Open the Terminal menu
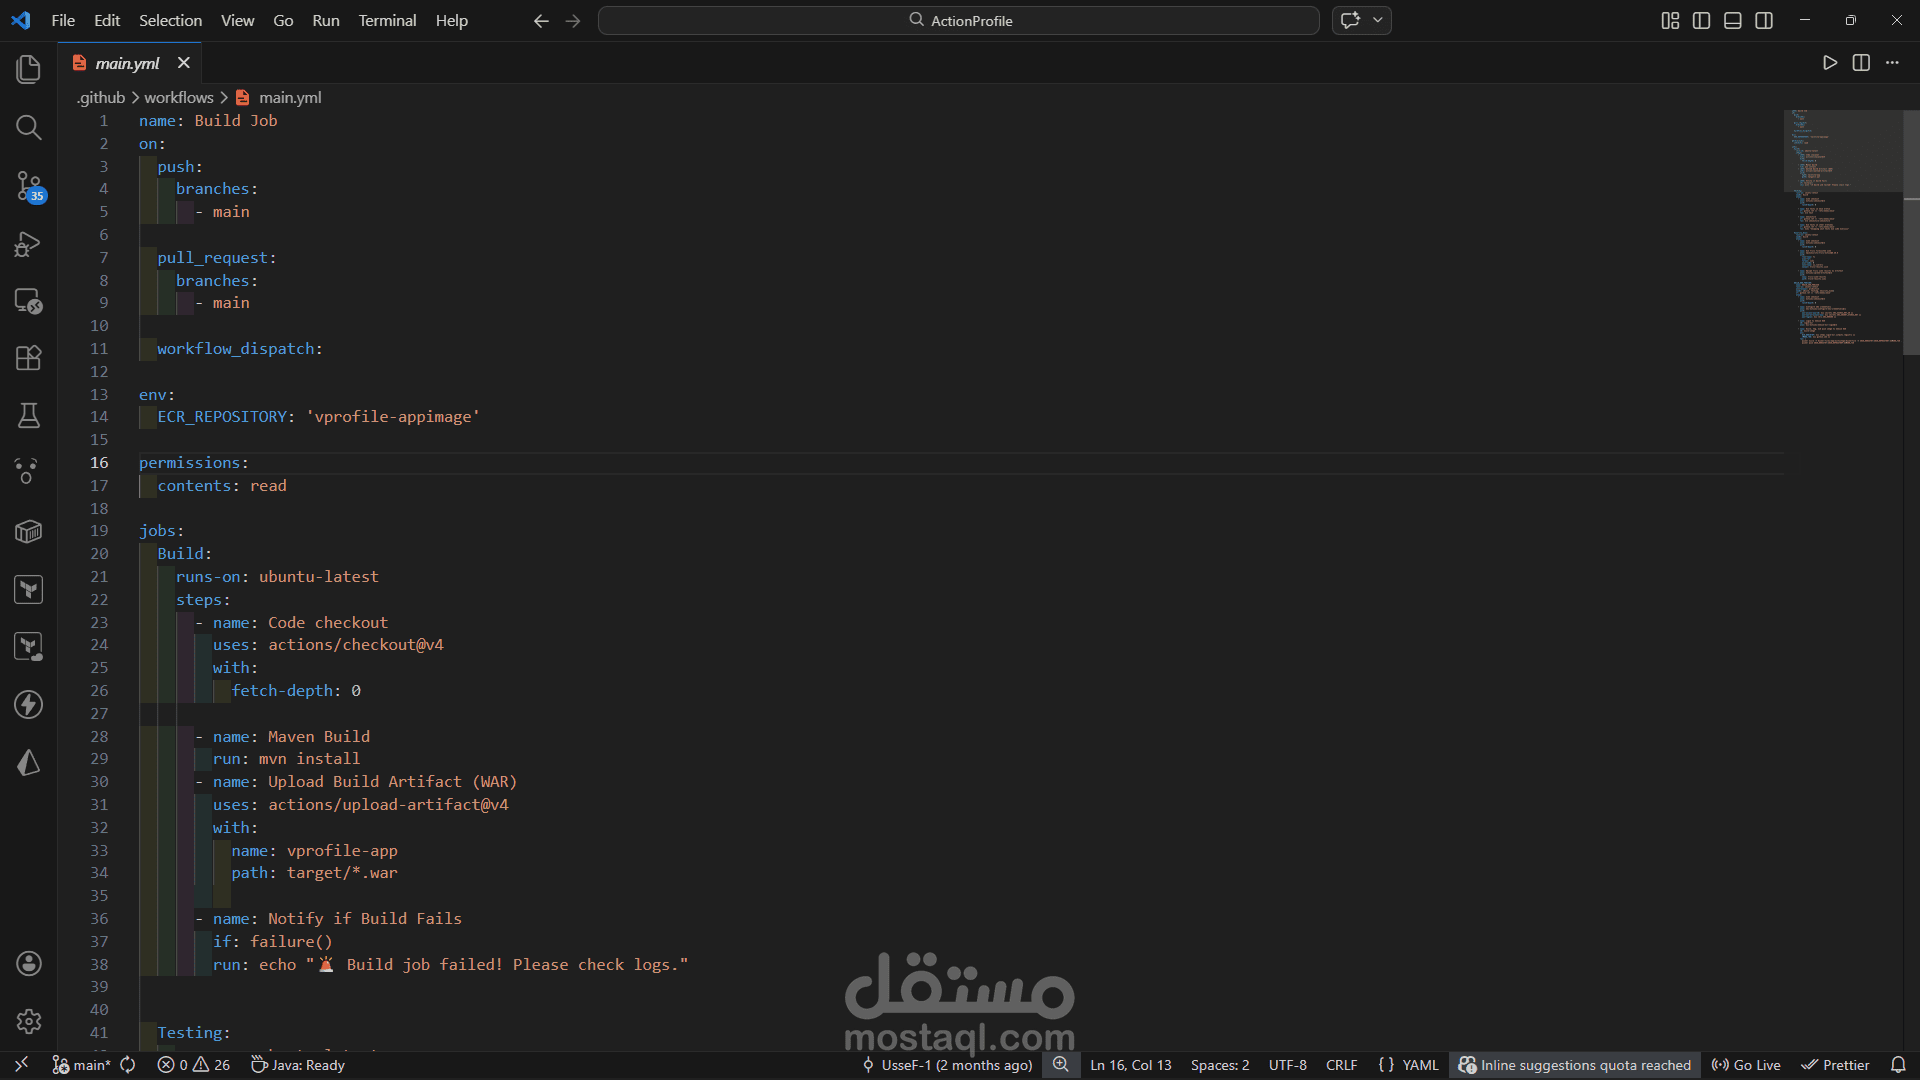The image size is (1920, 1080). tap(387, 20)
